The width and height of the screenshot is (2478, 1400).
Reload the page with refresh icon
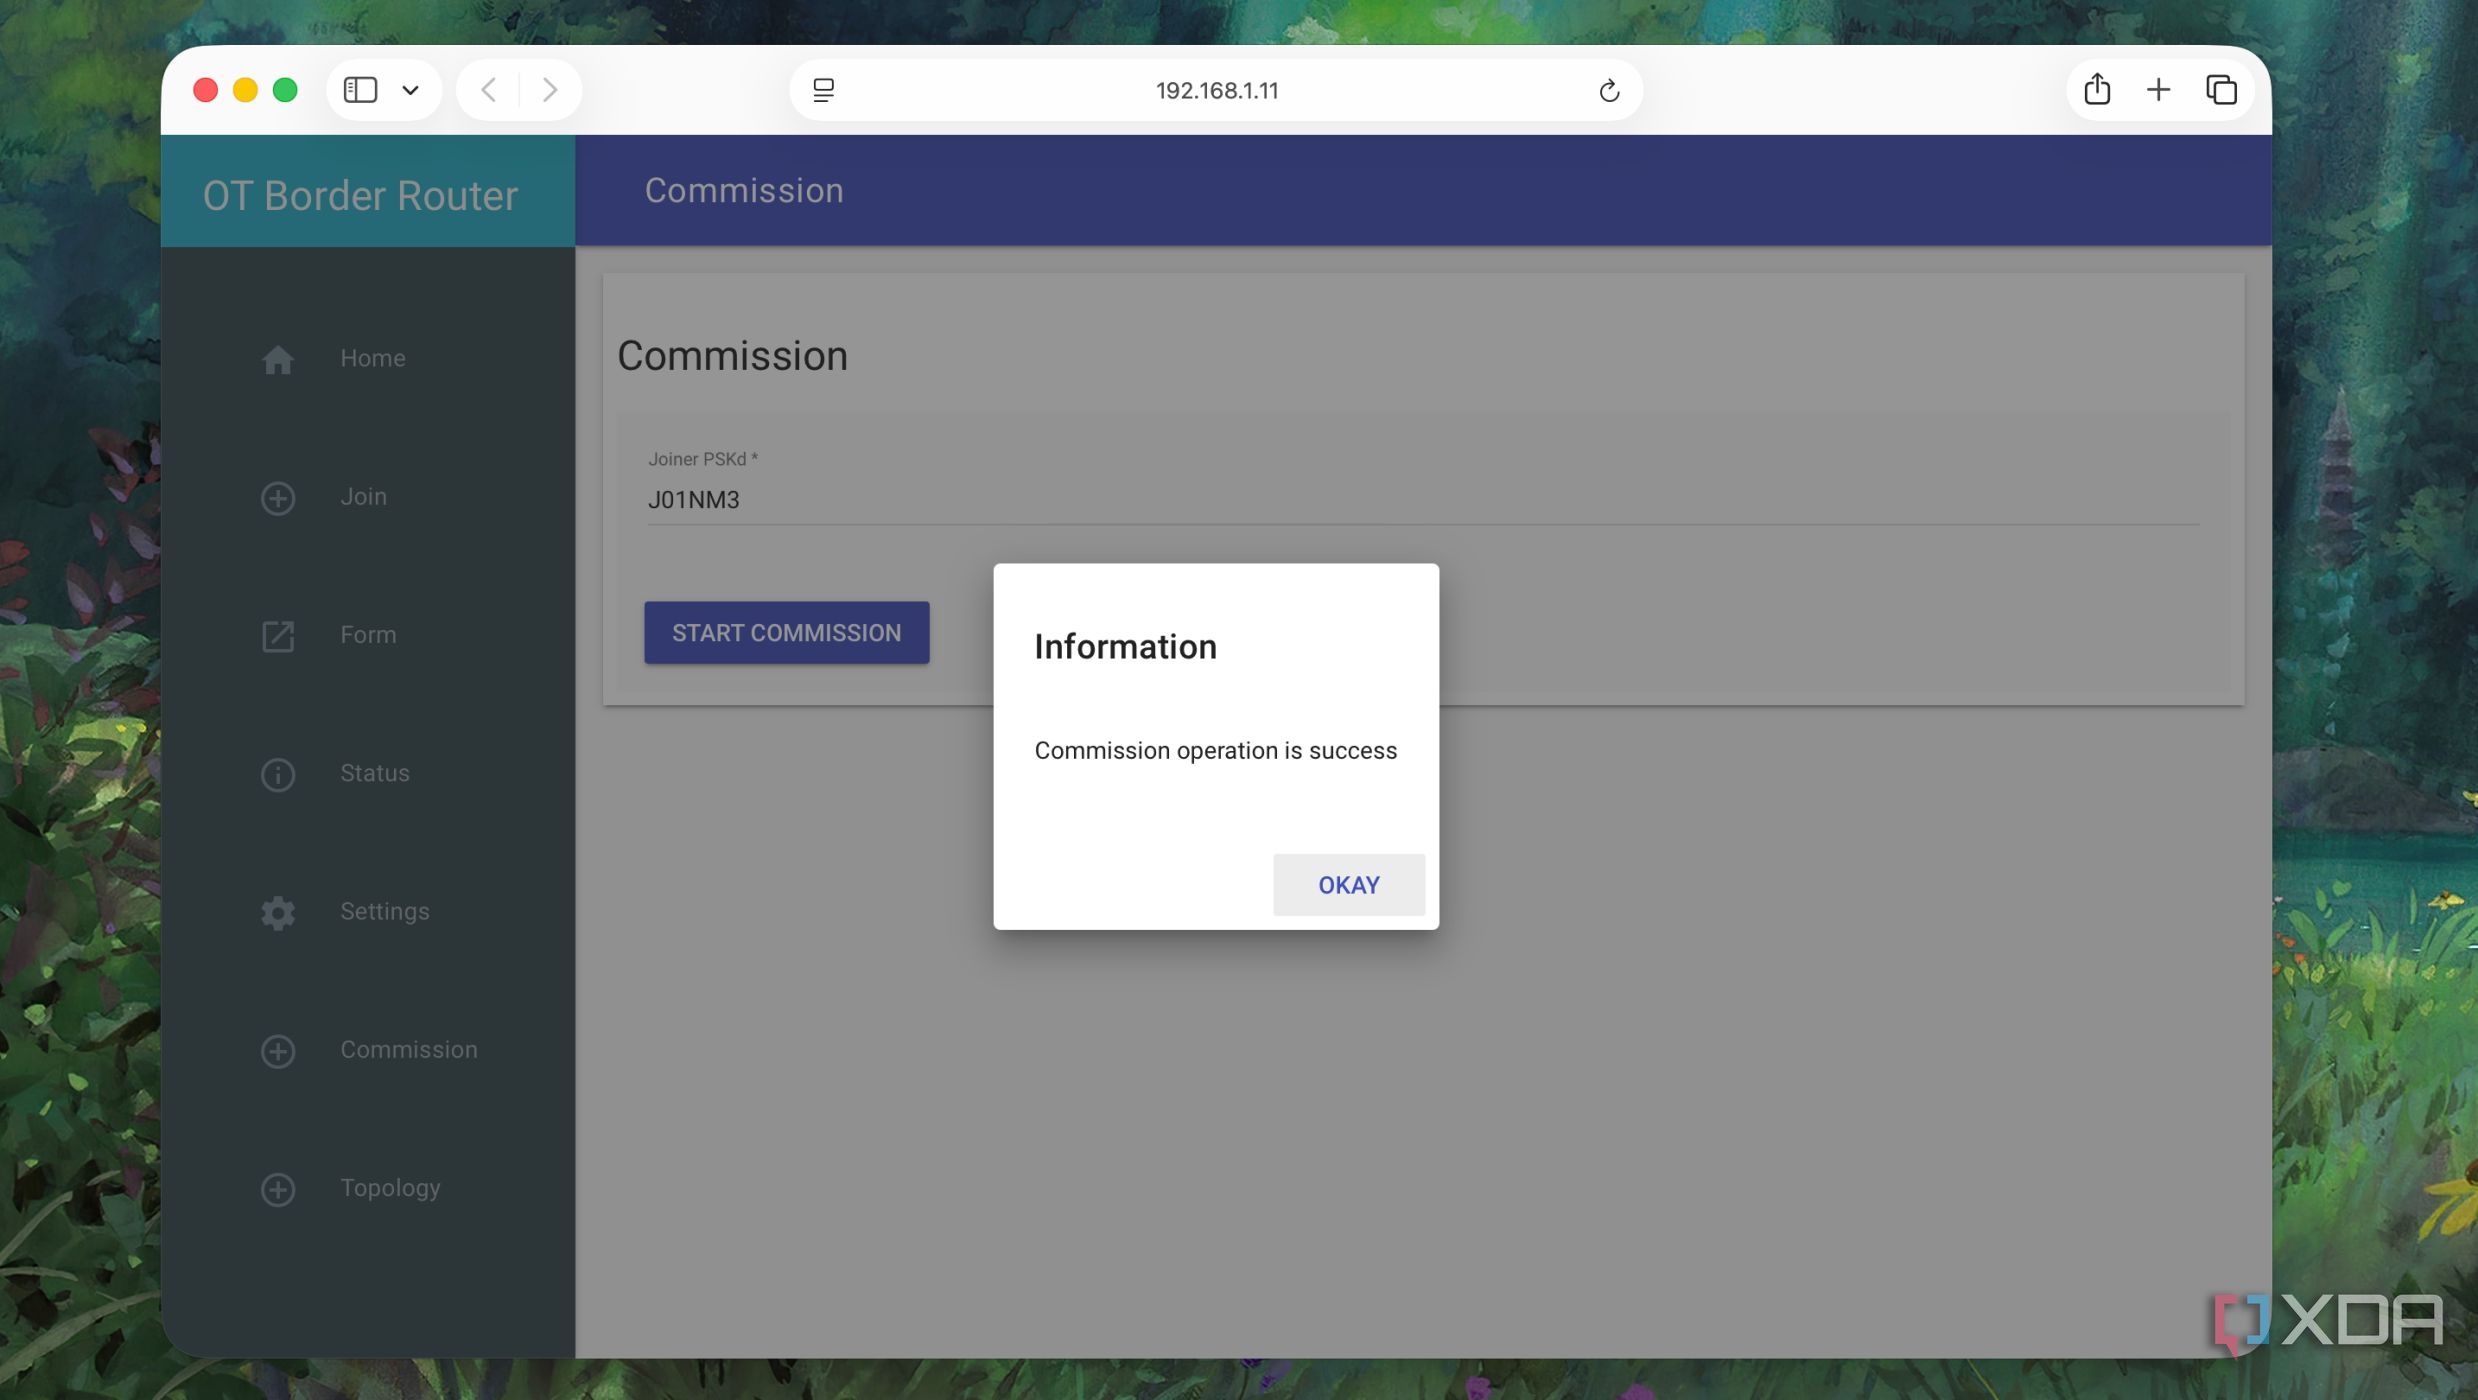[1608, 90]
